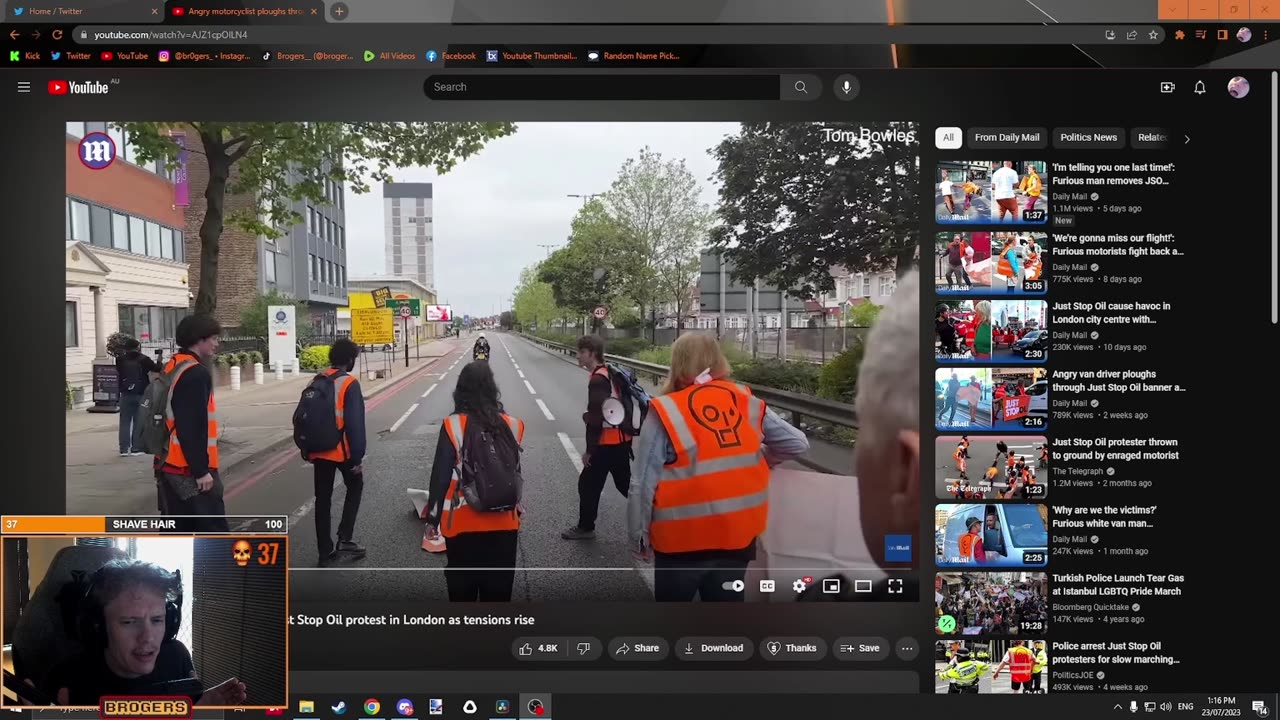Open File Explorer from the taskbar

(x=306, y=707)
